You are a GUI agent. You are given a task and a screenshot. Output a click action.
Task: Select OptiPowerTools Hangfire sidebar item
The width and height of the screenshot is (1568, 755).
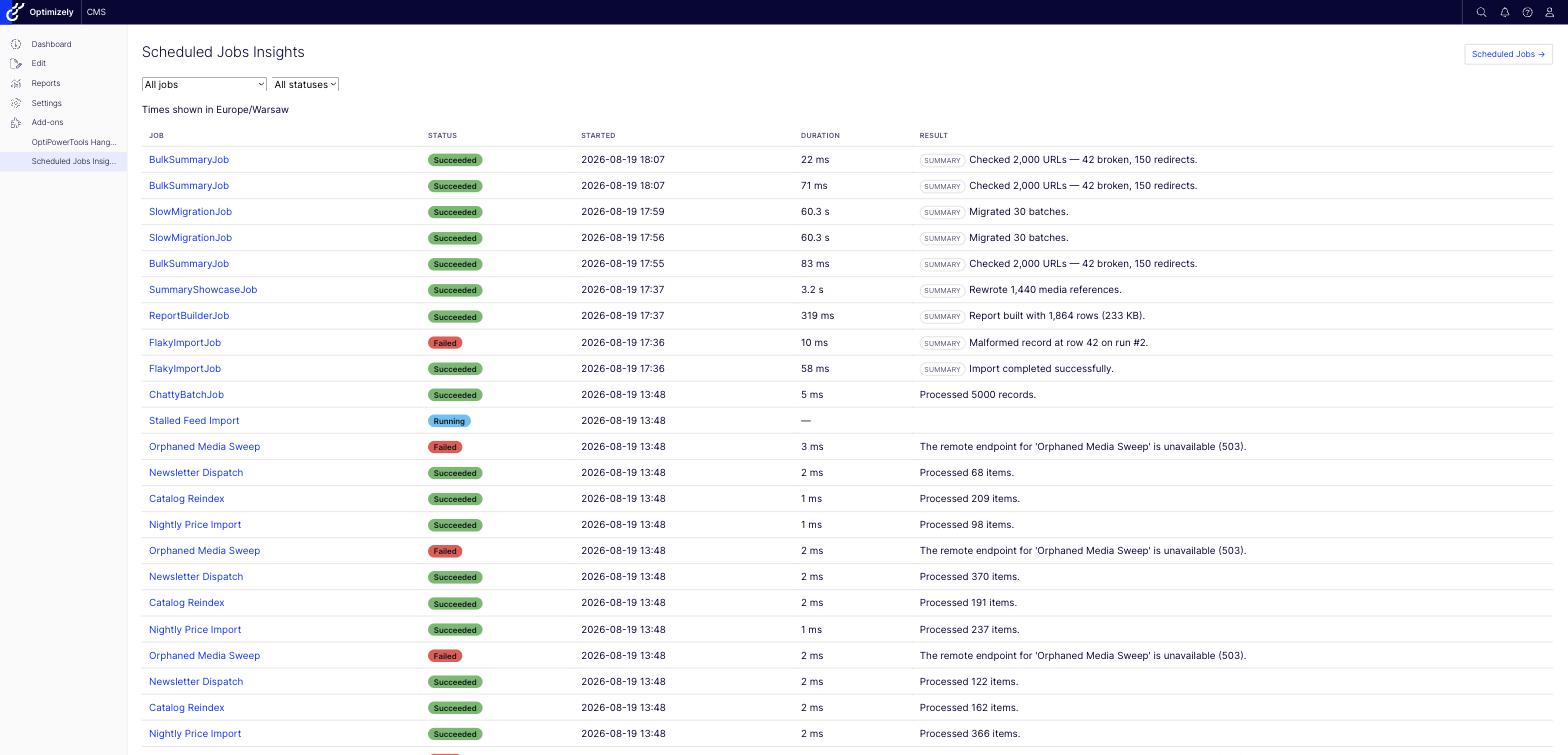click(74, 142)
